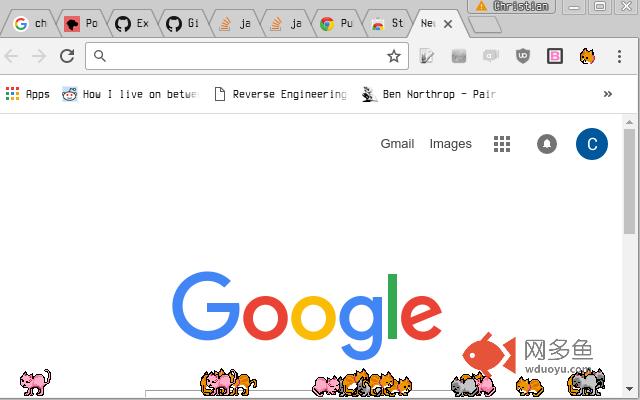Viewport: 640px width, 400px height.
Task: Focus the address bar
Action: tap(247, 56)
